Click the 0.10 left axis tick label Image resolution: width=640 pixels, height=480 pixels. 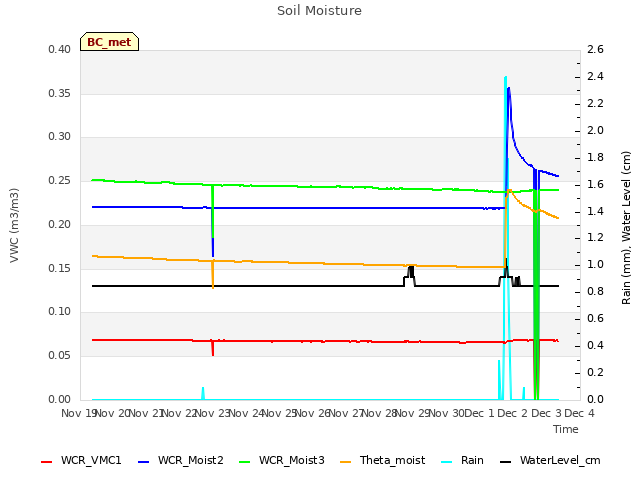pyautogui.click(x=59, y=312)
